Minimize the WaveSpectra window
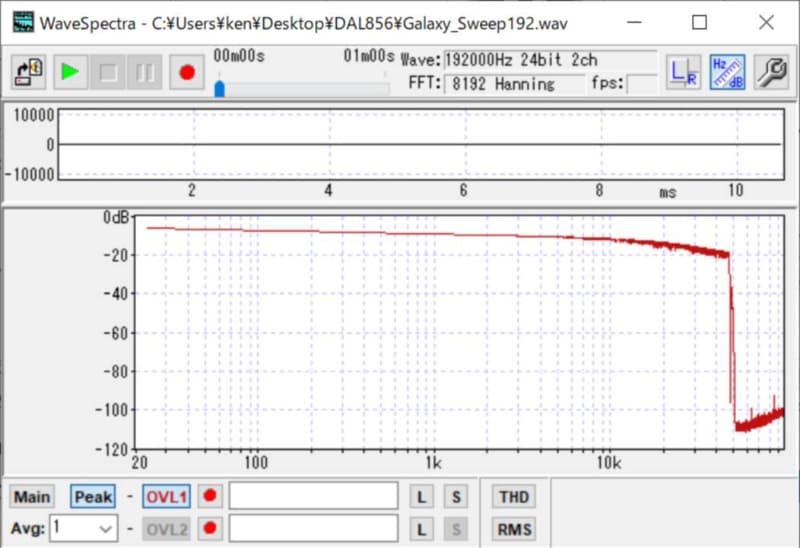Viewport: 800px width, 548px height. (x=634, y=22)
